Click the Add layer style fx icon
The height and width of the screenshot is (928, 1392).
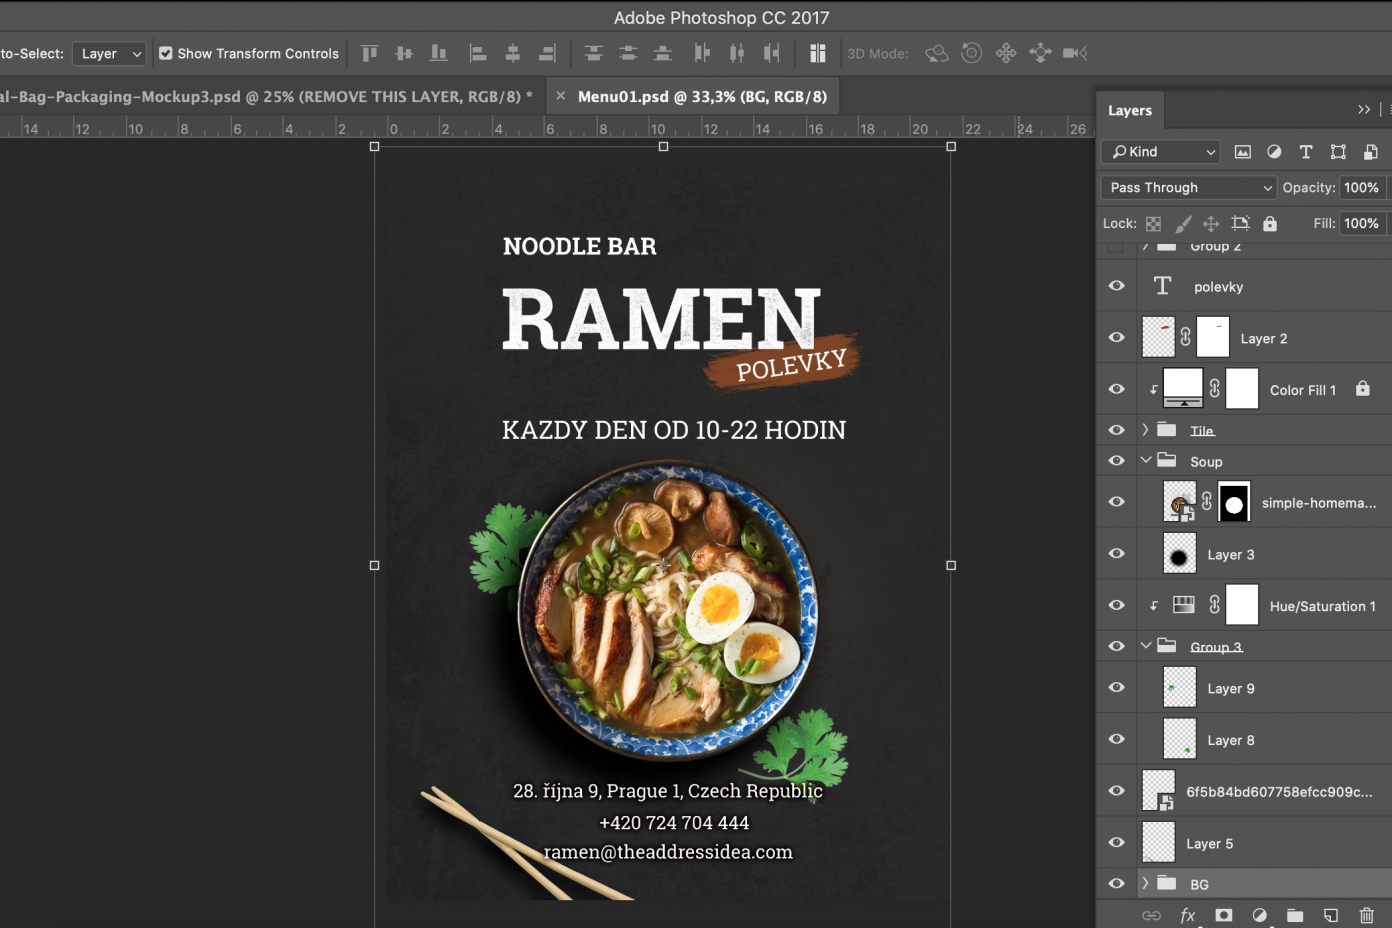pos(1187,915)
